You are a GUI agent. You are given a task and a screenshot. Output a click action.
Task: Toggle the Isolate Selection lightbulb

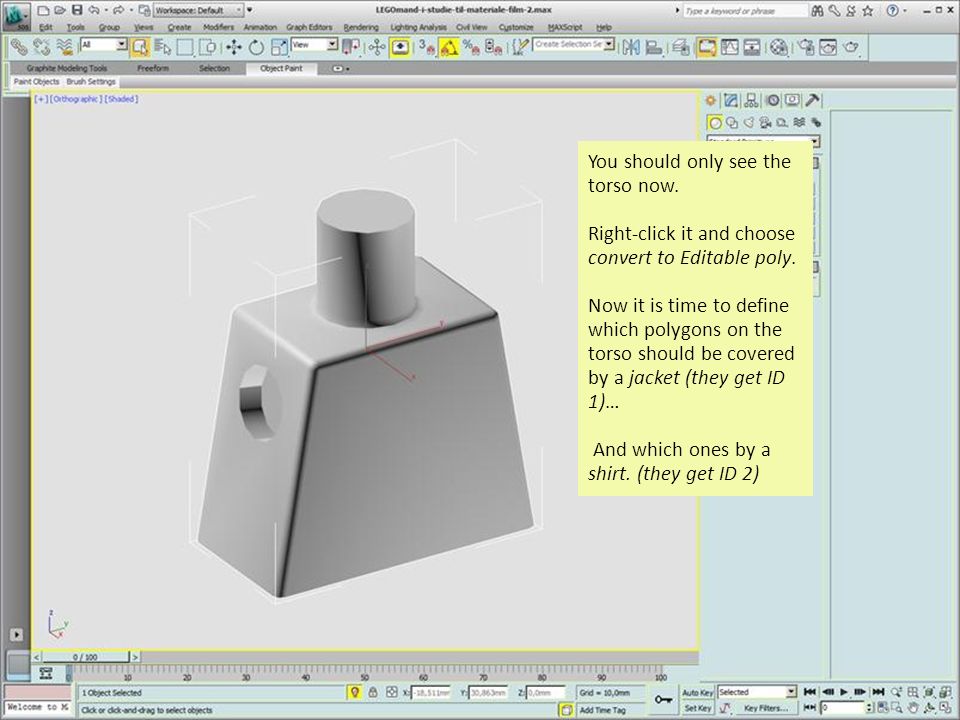click(x=354, y=692)
